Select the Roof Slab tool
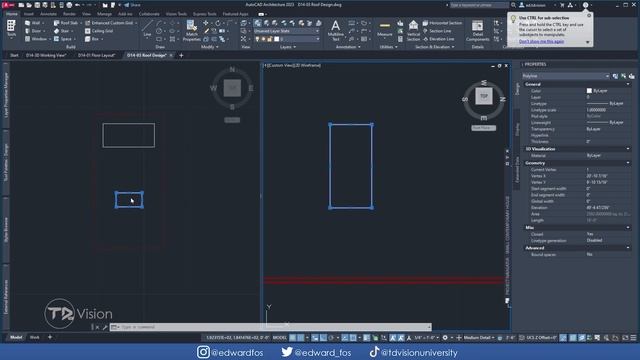The image size is (640, 360). pos(66,23)
